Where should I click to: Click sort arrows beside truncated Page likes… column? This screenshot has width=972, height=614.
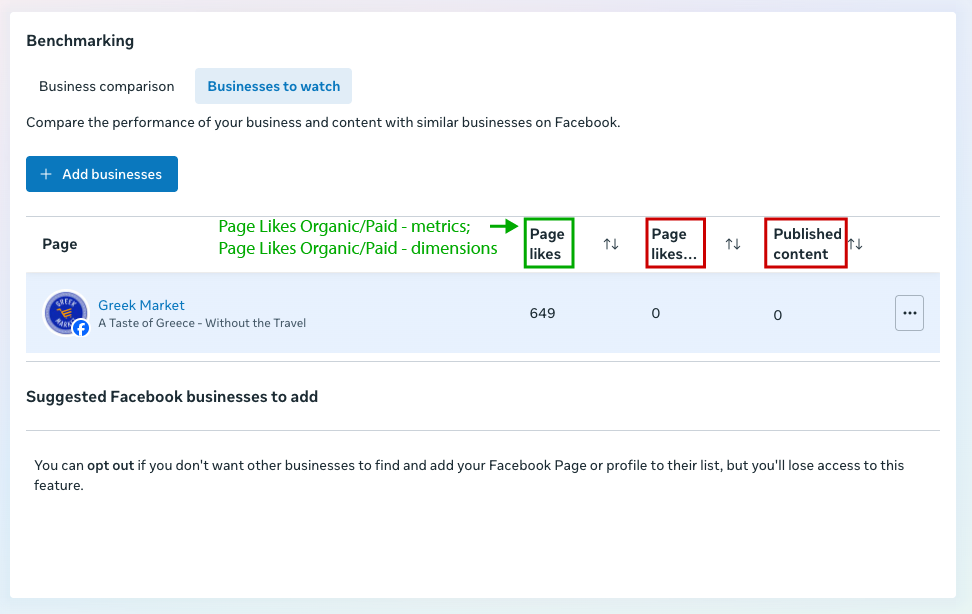[x=733, y=244]
